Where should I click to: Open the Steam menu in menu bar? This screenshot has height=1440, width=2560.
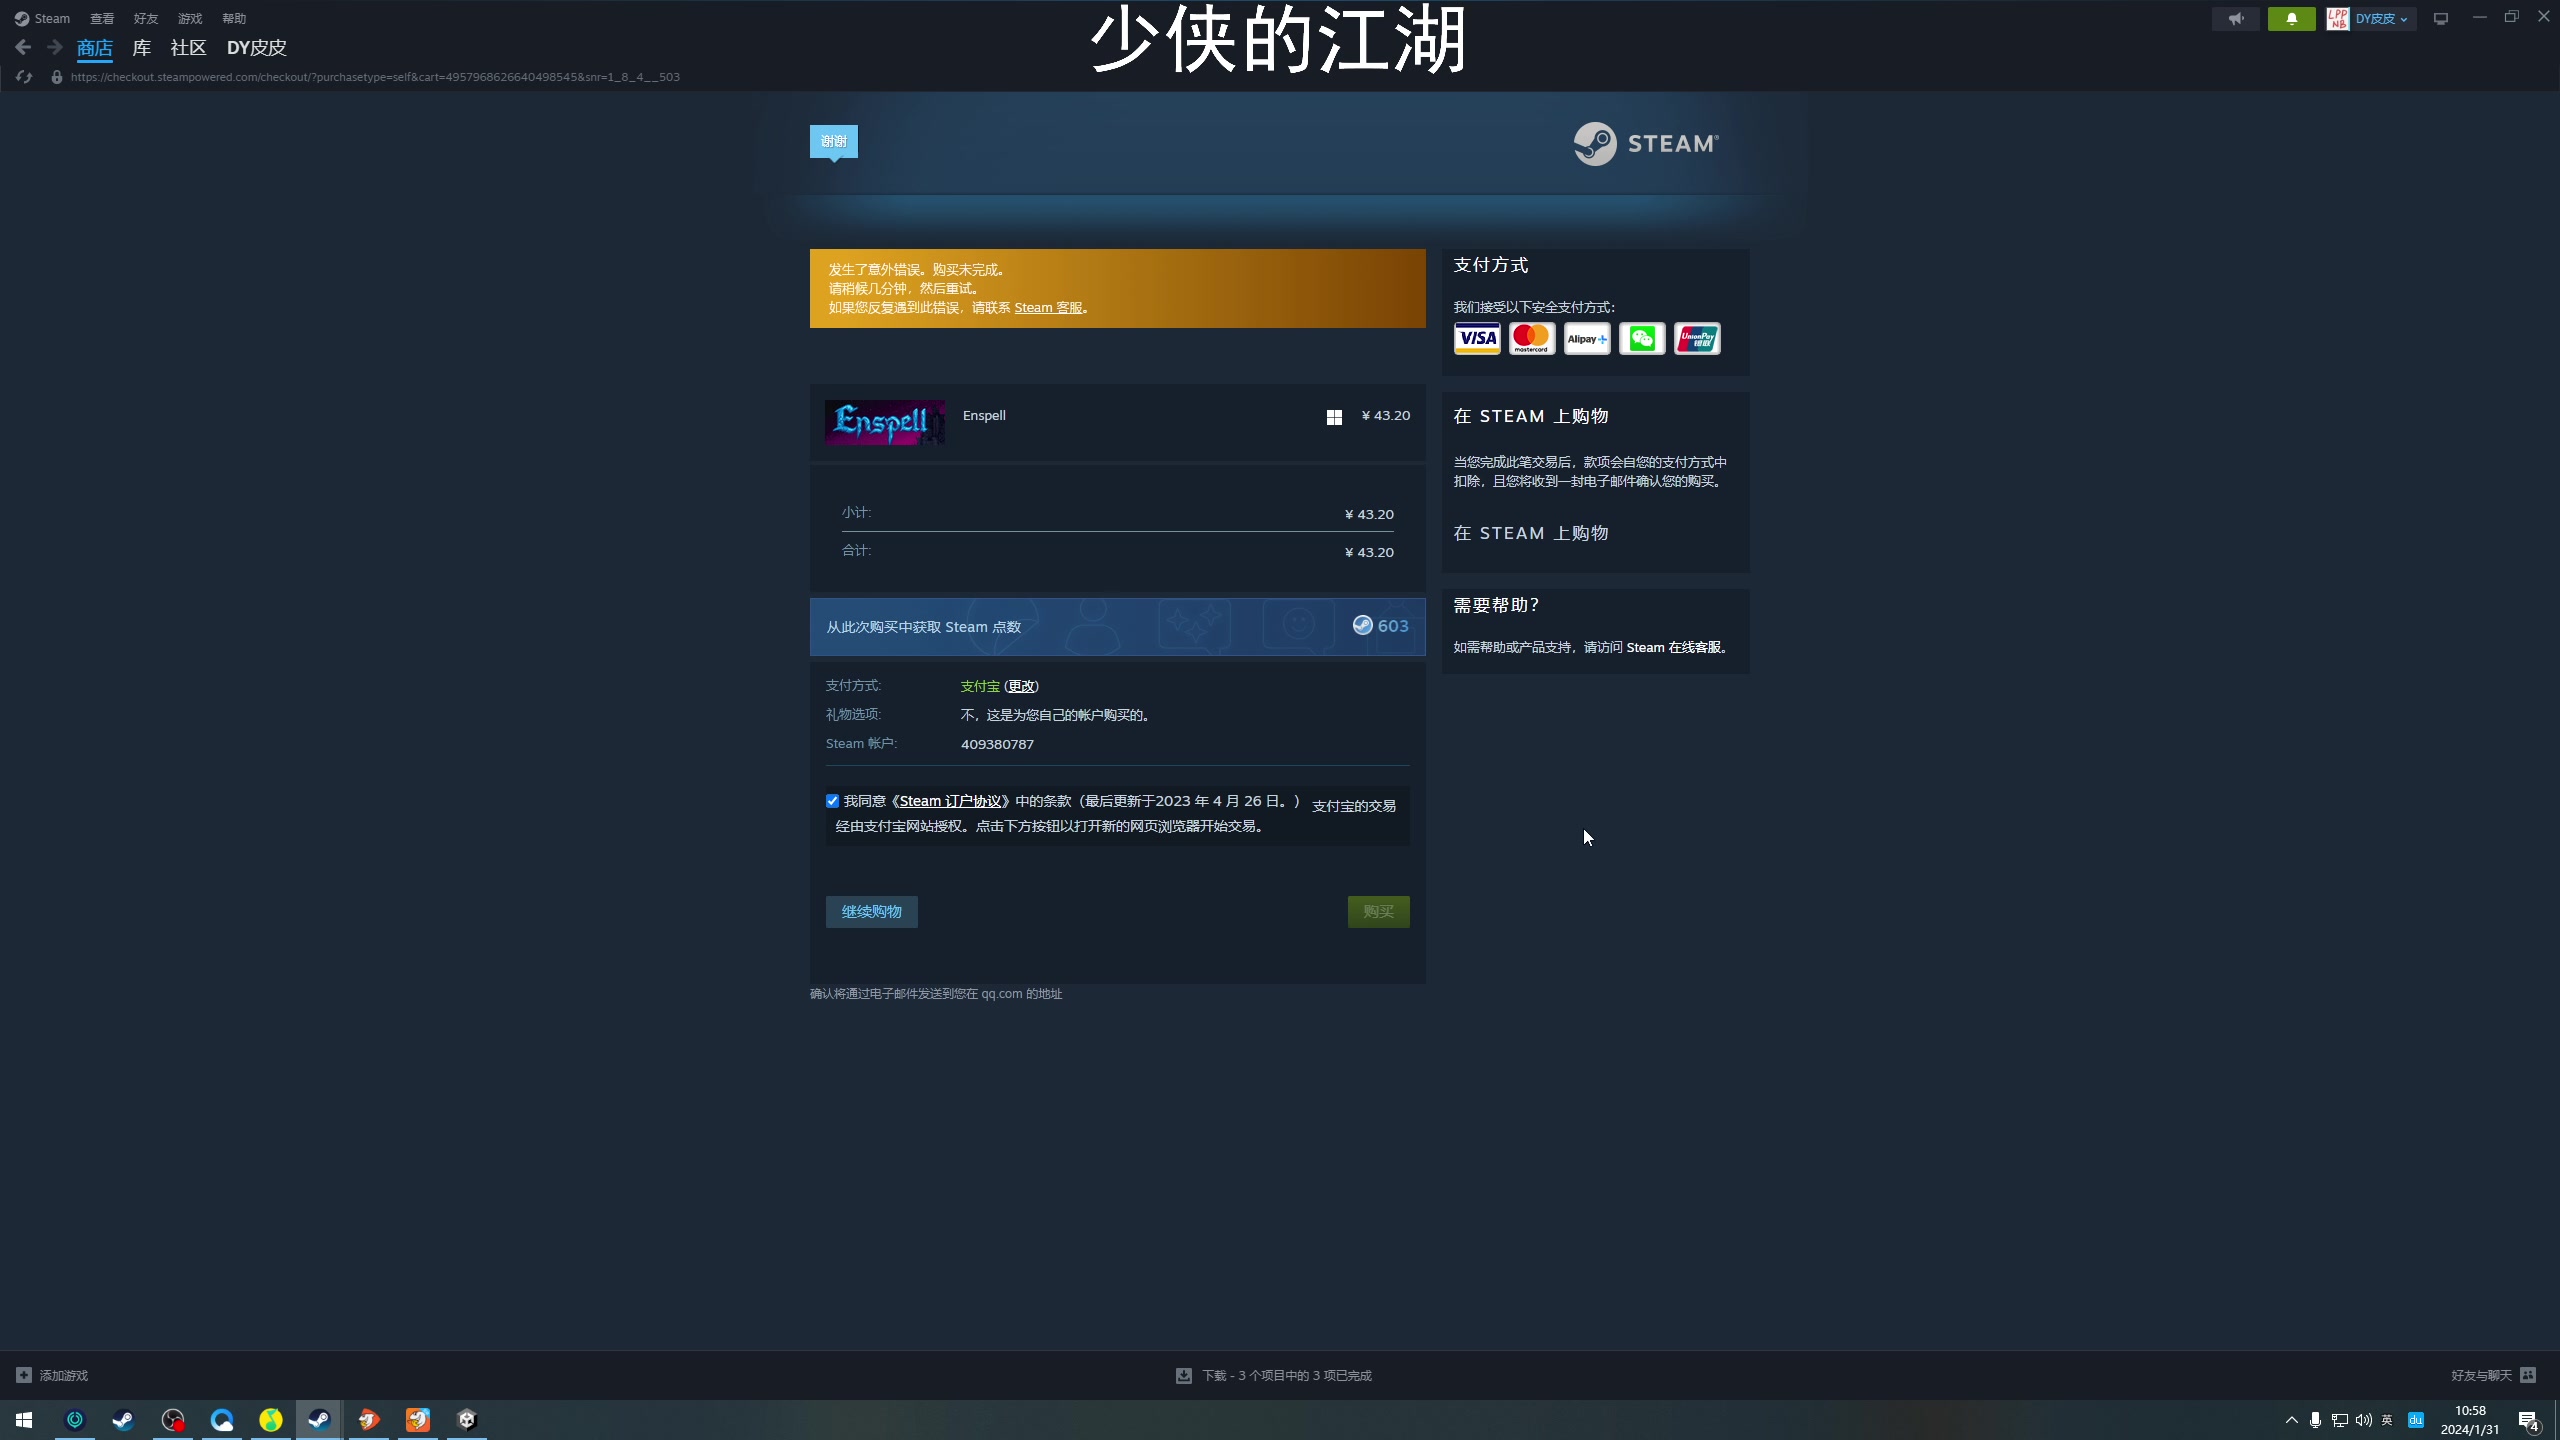point(42,18)
